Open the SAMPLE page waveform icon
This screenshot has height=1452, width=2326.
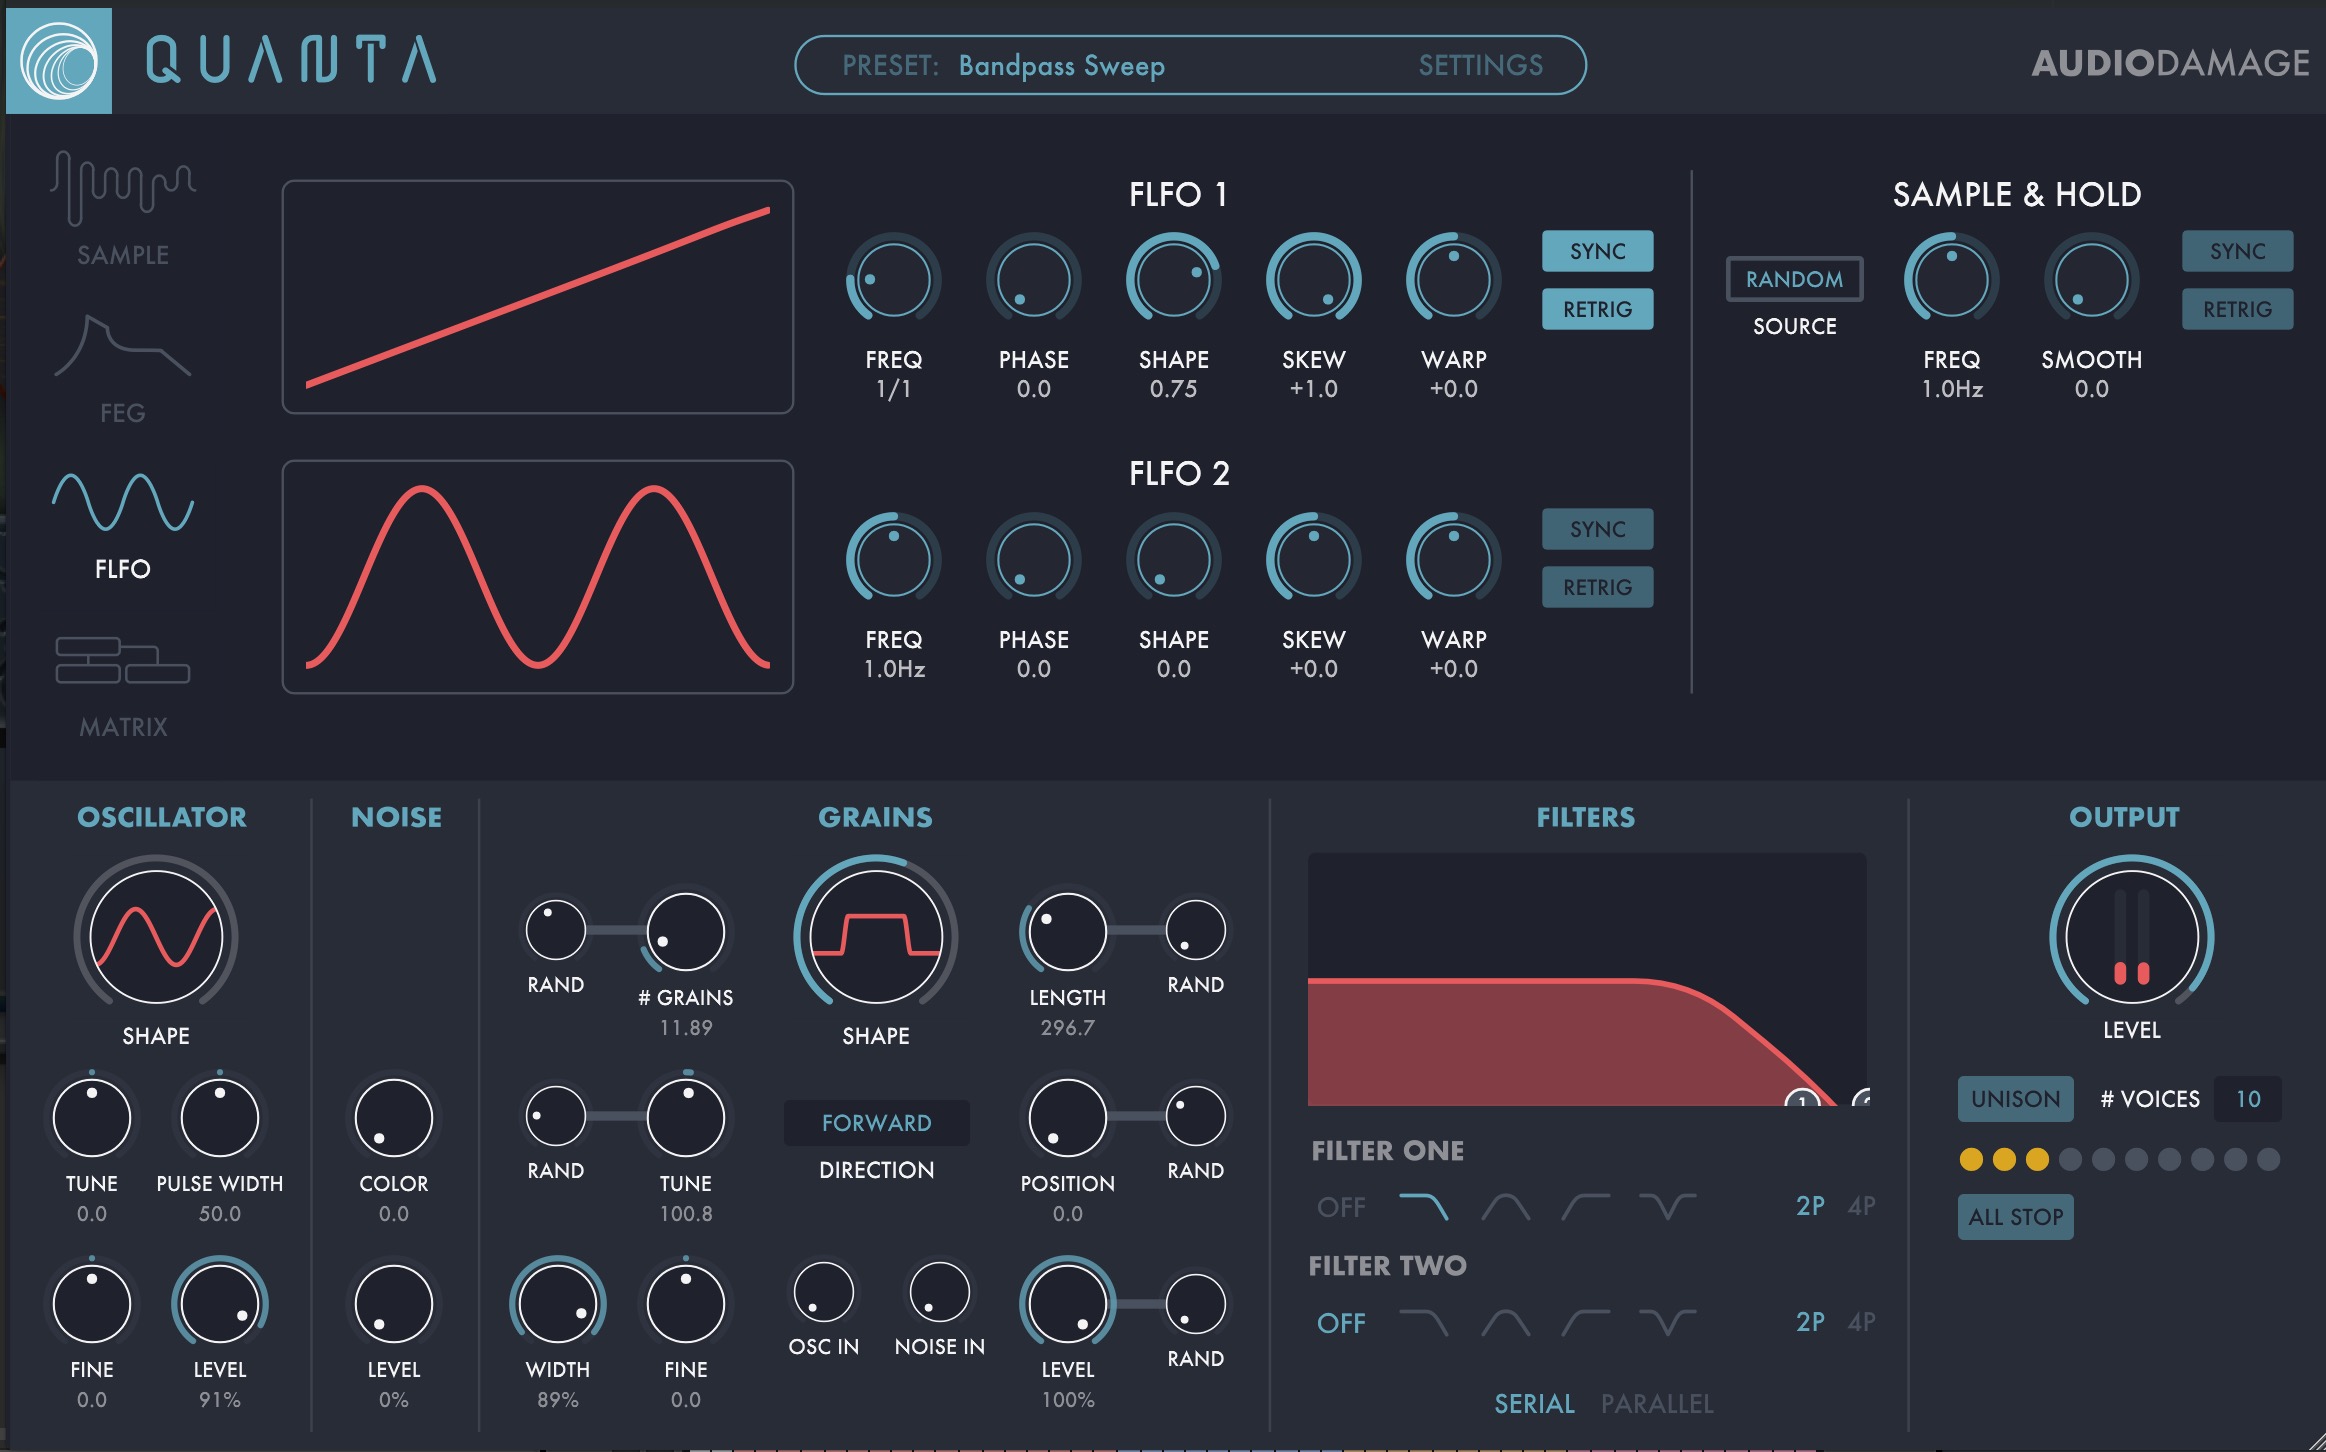click(x=123, y=188)
